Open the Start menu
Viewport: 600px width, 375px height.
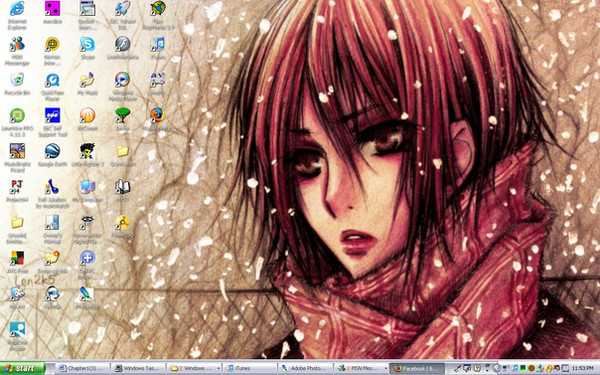click(x=23, y=368)
